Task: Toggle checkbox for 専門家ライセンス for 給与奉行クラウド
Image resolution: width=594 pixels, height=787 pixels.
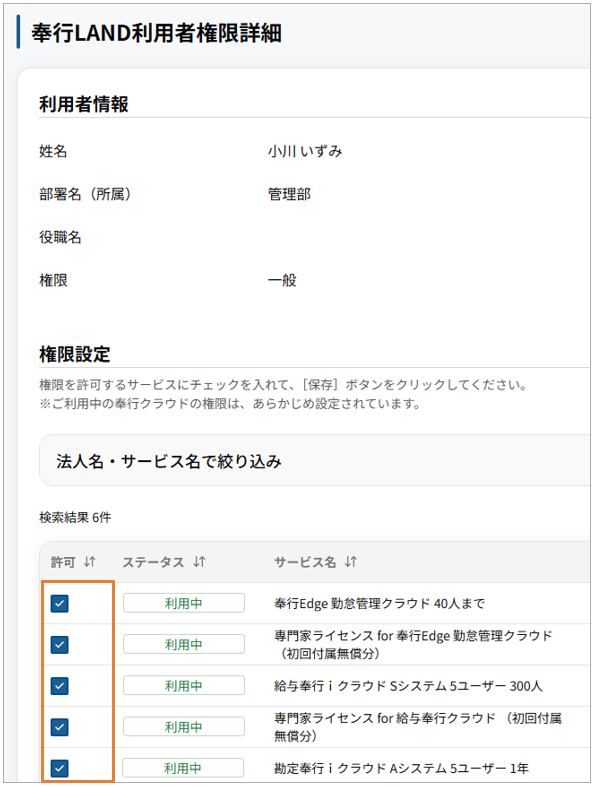Action: tap(60, 727)
